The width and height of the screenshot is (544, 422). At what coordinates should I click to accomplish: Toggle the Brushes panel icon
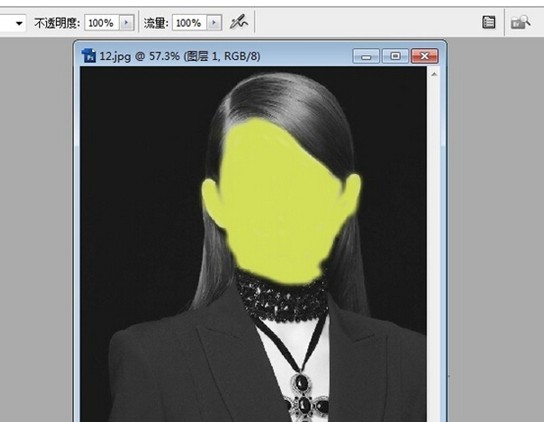point(488,22)
